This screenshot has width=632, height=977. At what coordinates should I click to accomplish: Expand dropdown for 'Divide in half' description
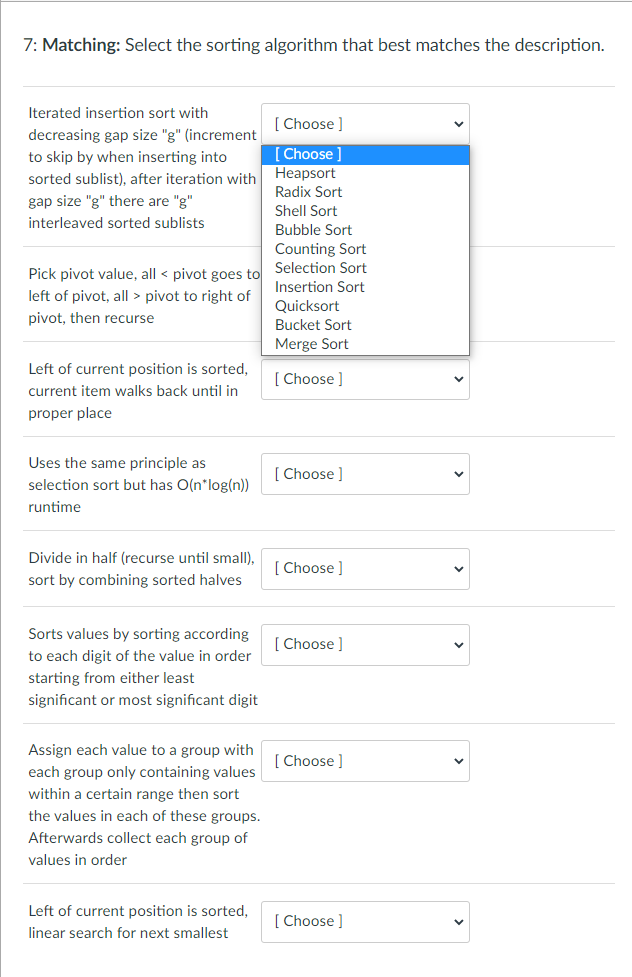pyautogui.click(x=365, y=569)
